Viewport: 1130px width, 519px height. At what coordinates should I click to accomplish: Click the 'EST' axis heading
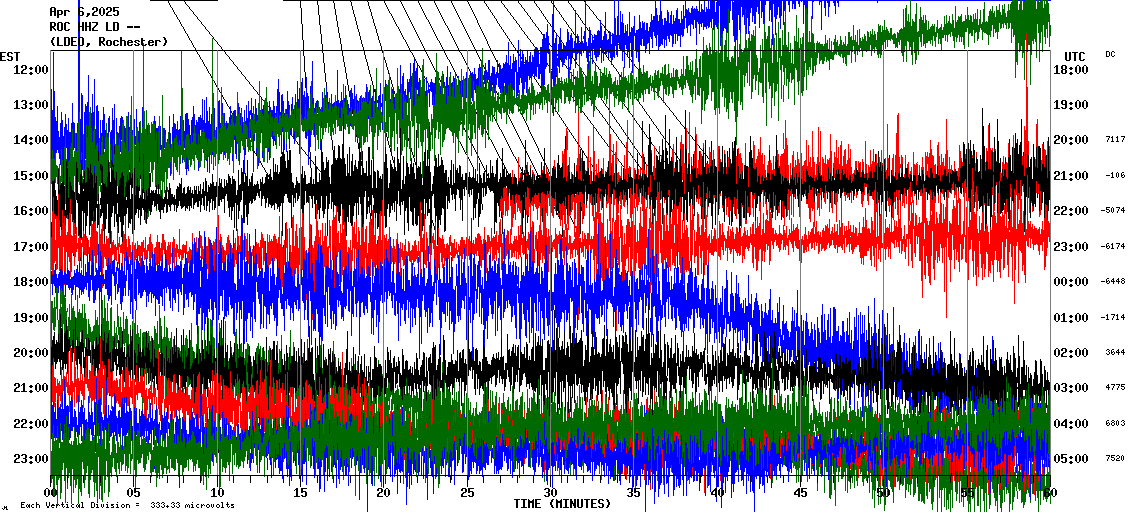[10, 57]
